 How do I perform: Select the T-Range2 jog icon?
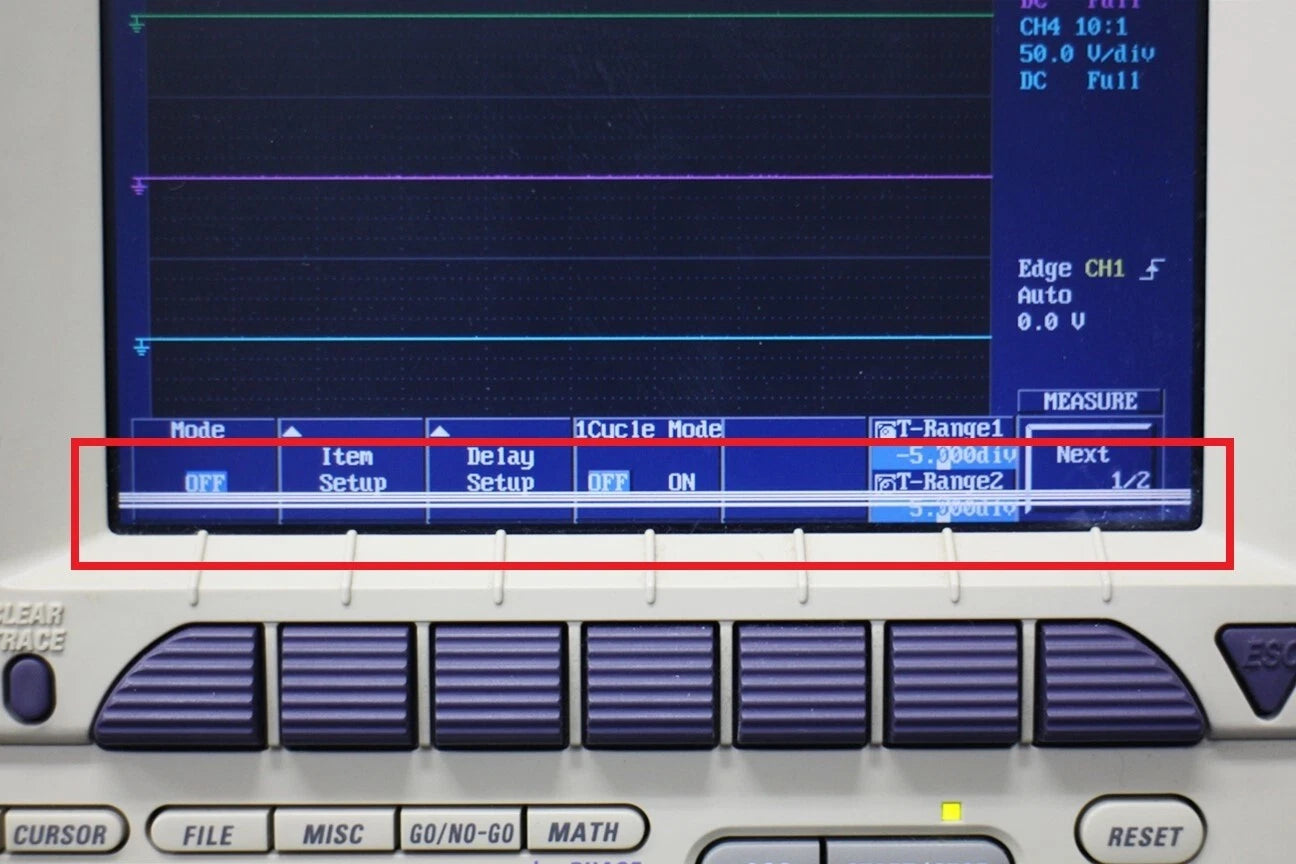coord(883,483)
